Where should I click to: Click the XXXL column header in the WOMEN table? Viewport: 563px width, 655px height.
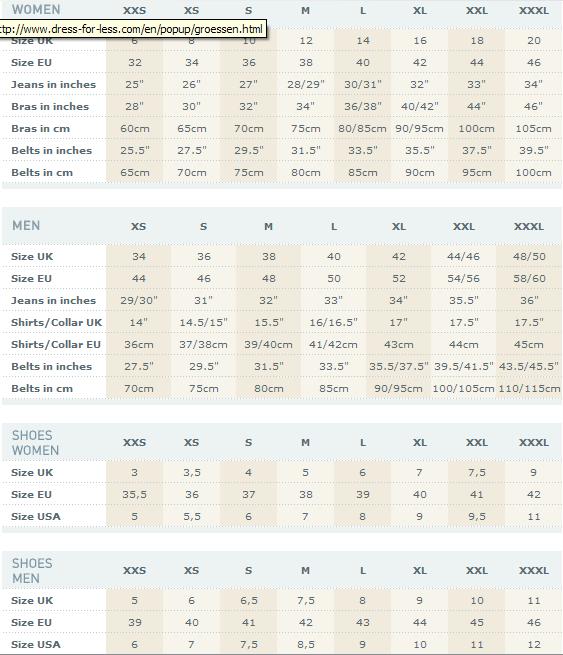tap(534, 10)
